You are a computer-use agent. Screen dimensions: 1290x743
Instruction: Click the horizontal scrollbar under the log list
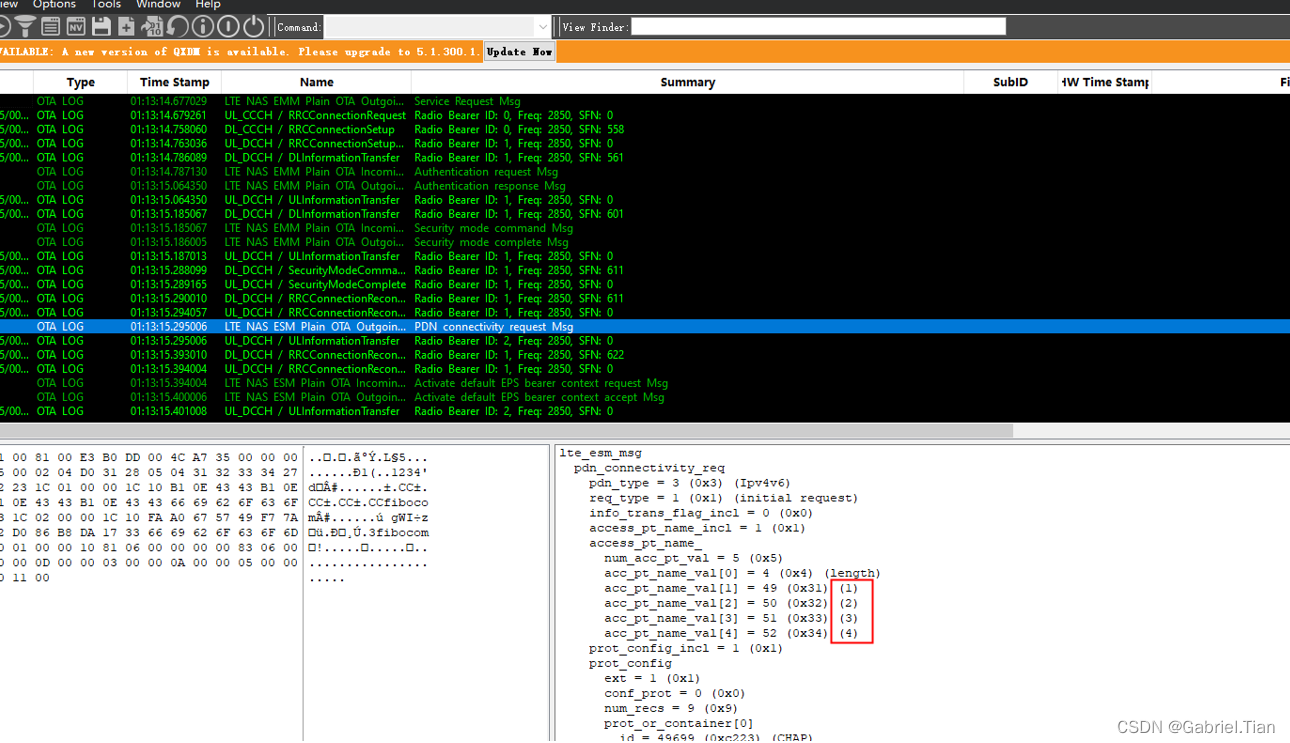[x=506, y=431]
